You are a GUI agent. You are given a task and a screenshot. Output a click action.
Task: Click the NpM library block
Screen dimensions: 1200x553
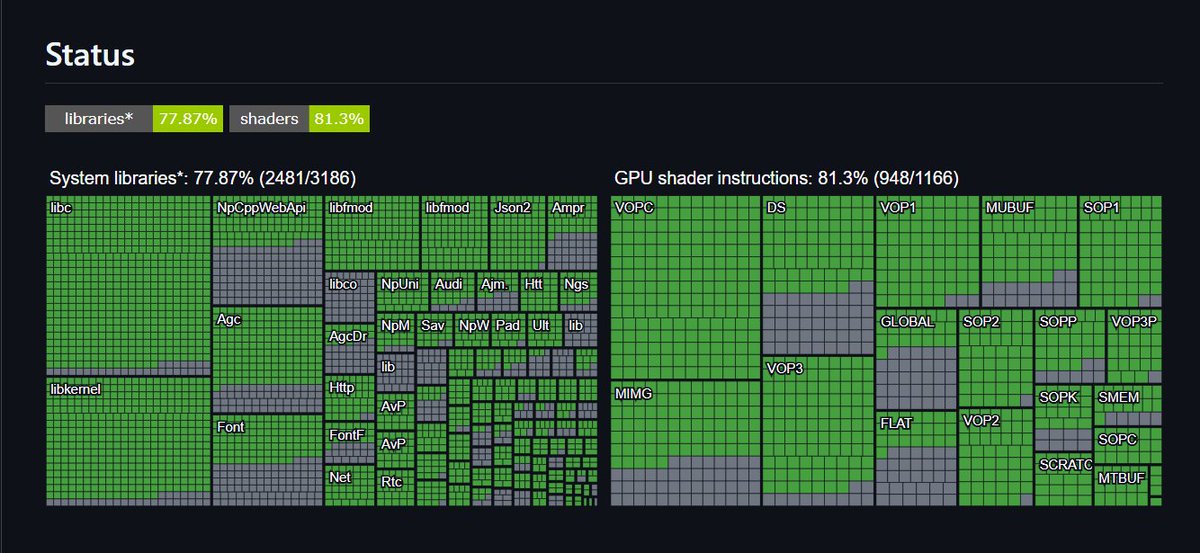point(396,331)
